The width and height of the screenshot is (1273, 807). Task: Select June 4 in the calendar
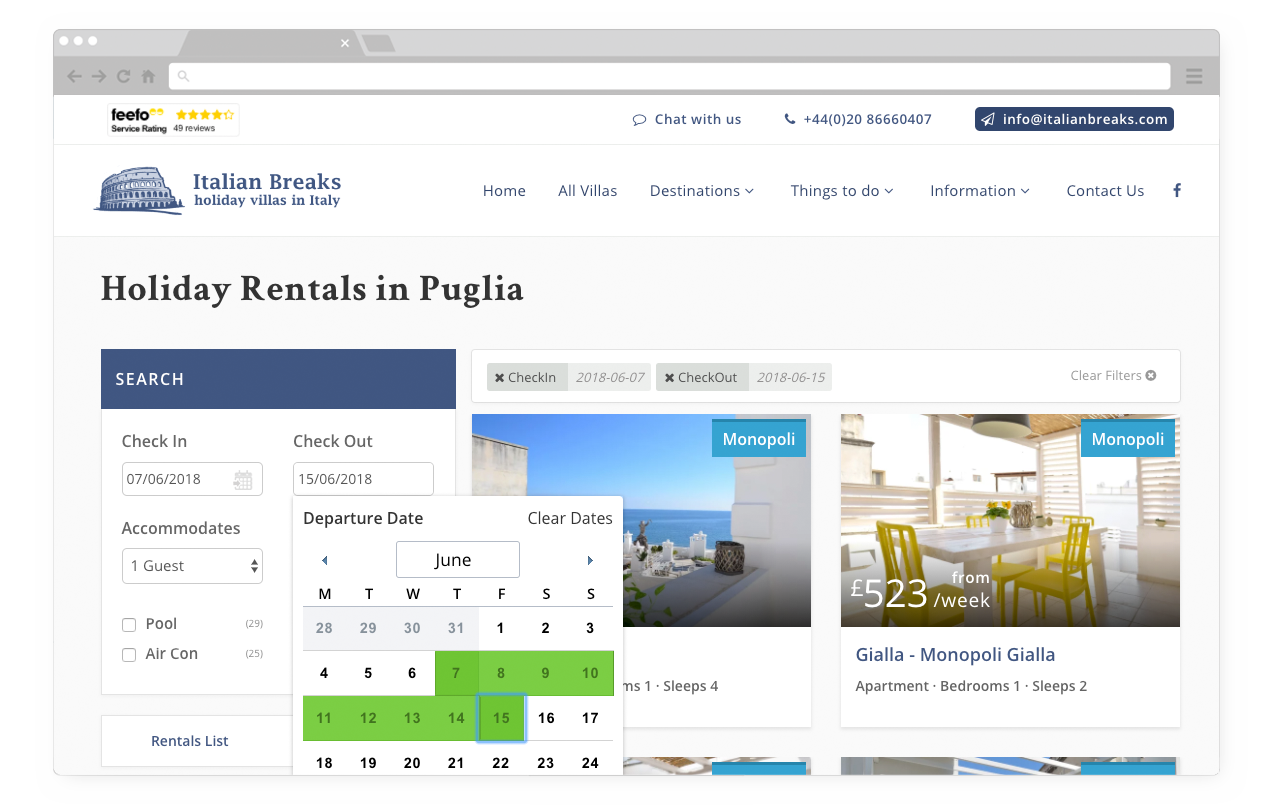click(x=324, y=673)
